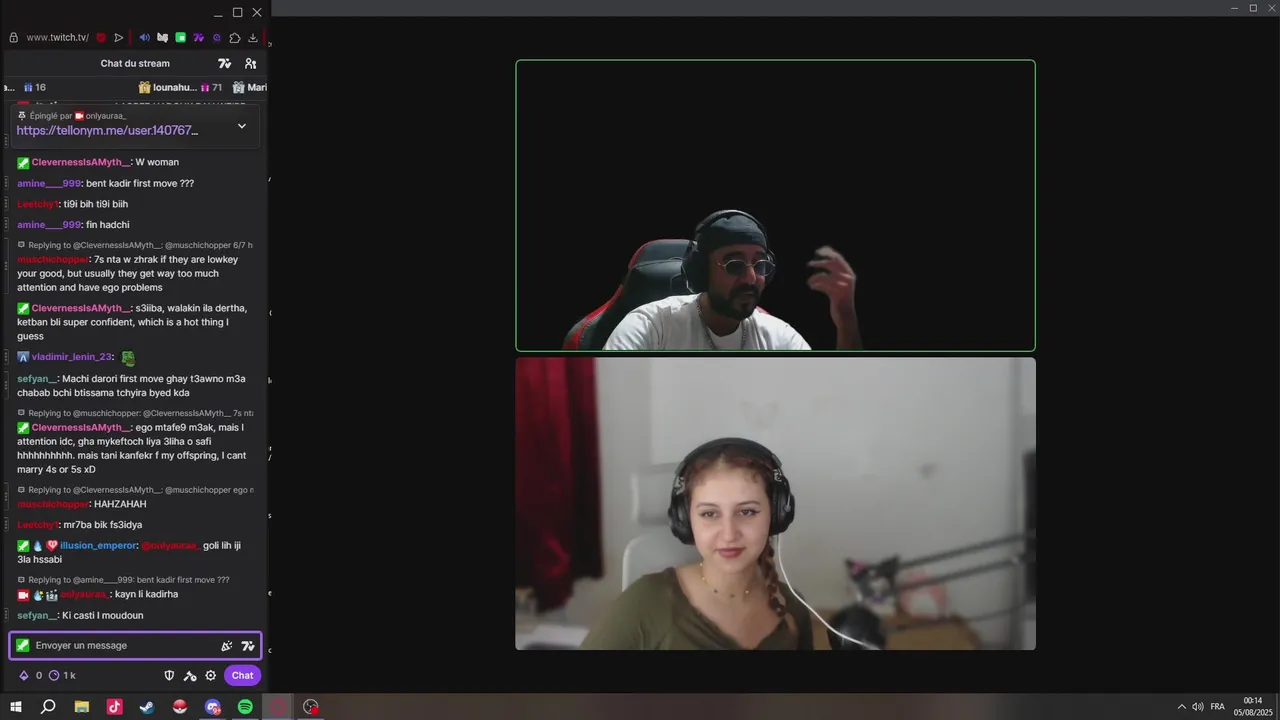Click the top streamer's webcam feed with sunglasses

[775, 206]
